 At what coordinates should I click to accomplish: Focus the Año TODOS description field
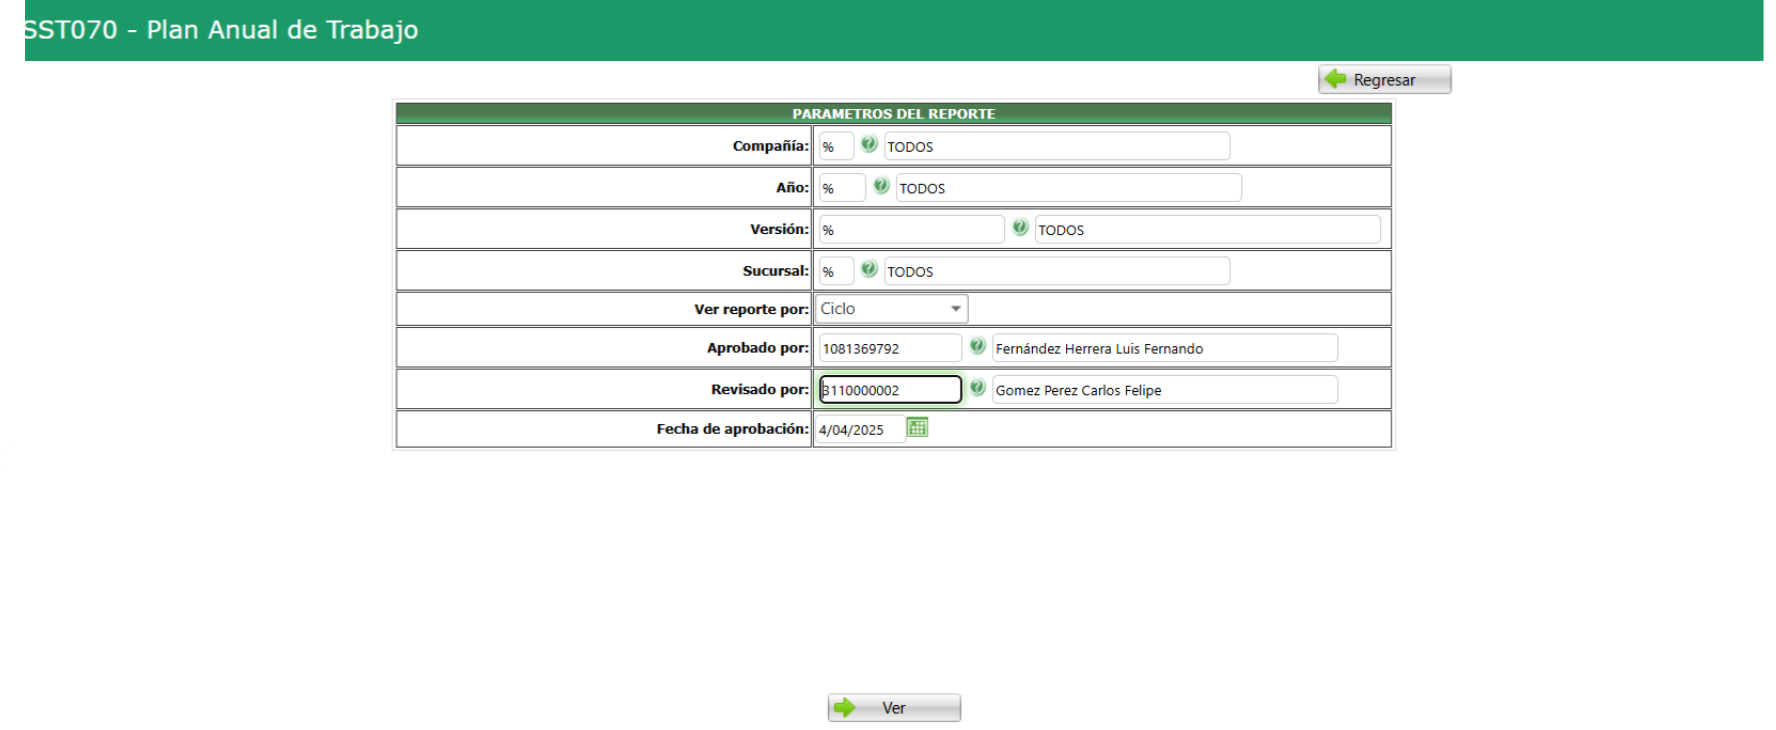(x=1069, y=188)
